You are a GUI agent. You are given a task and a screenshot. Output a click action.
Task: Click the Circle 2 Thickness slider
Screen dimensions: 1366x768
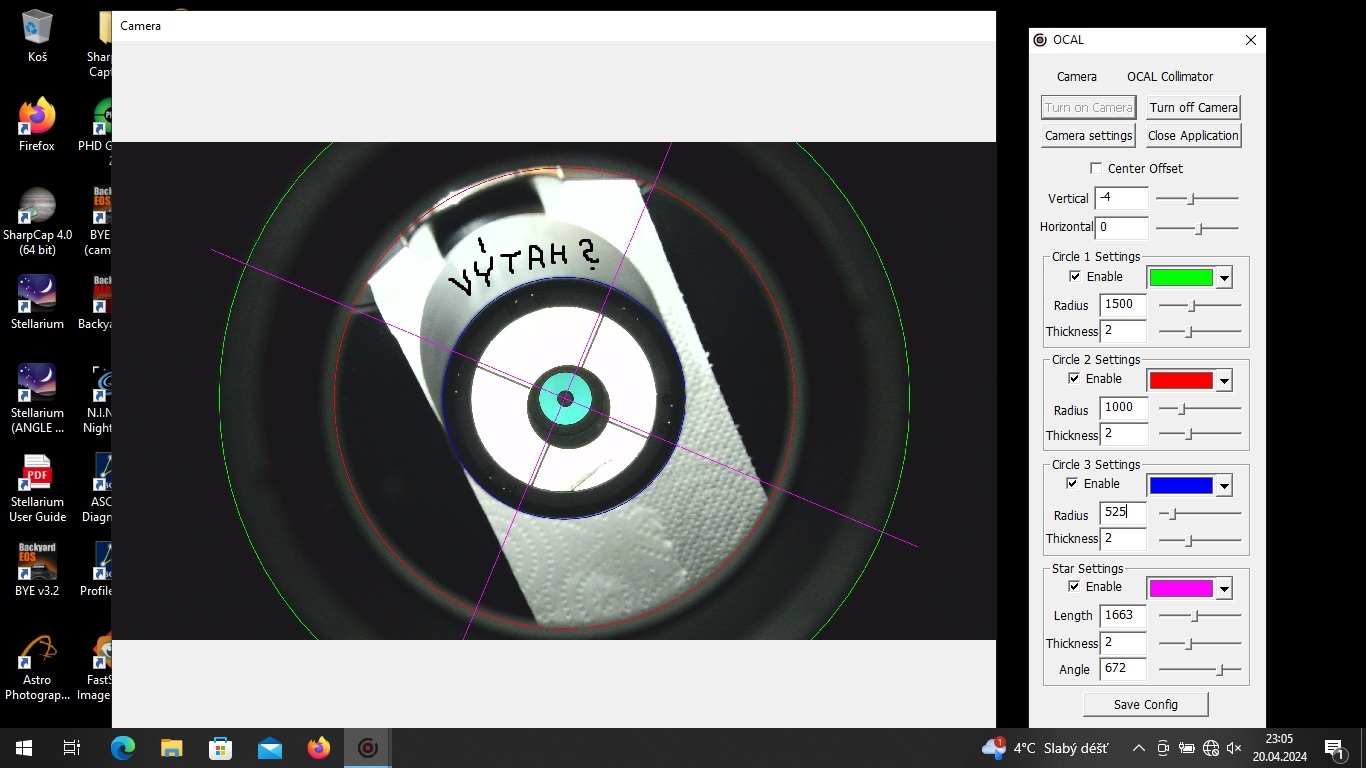1200,434
